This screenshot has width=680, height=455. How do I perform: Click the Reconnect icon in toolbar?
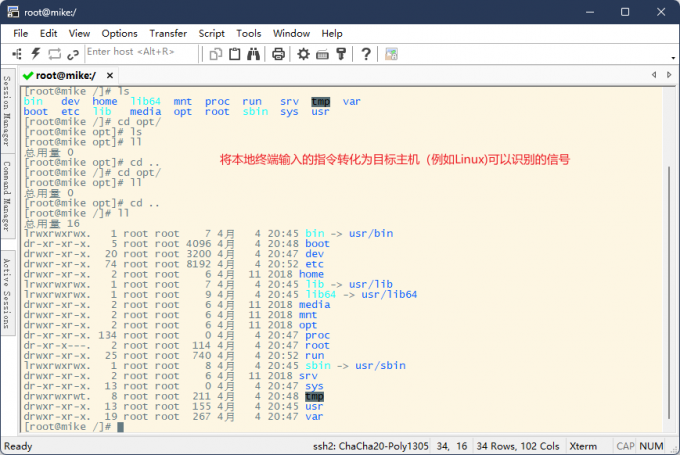click(x=54, y=54)
